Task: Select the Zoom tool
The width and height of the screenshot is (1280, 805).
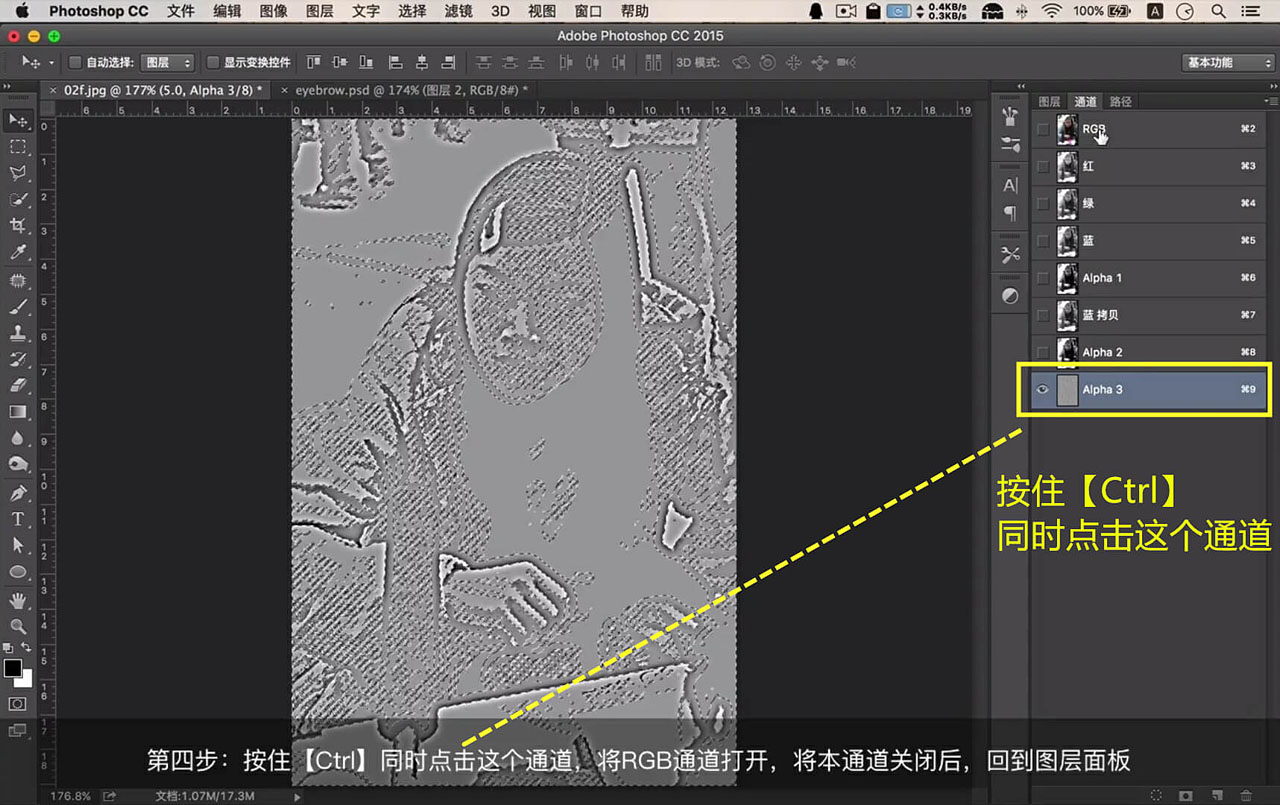Action: tap(17, 626)
